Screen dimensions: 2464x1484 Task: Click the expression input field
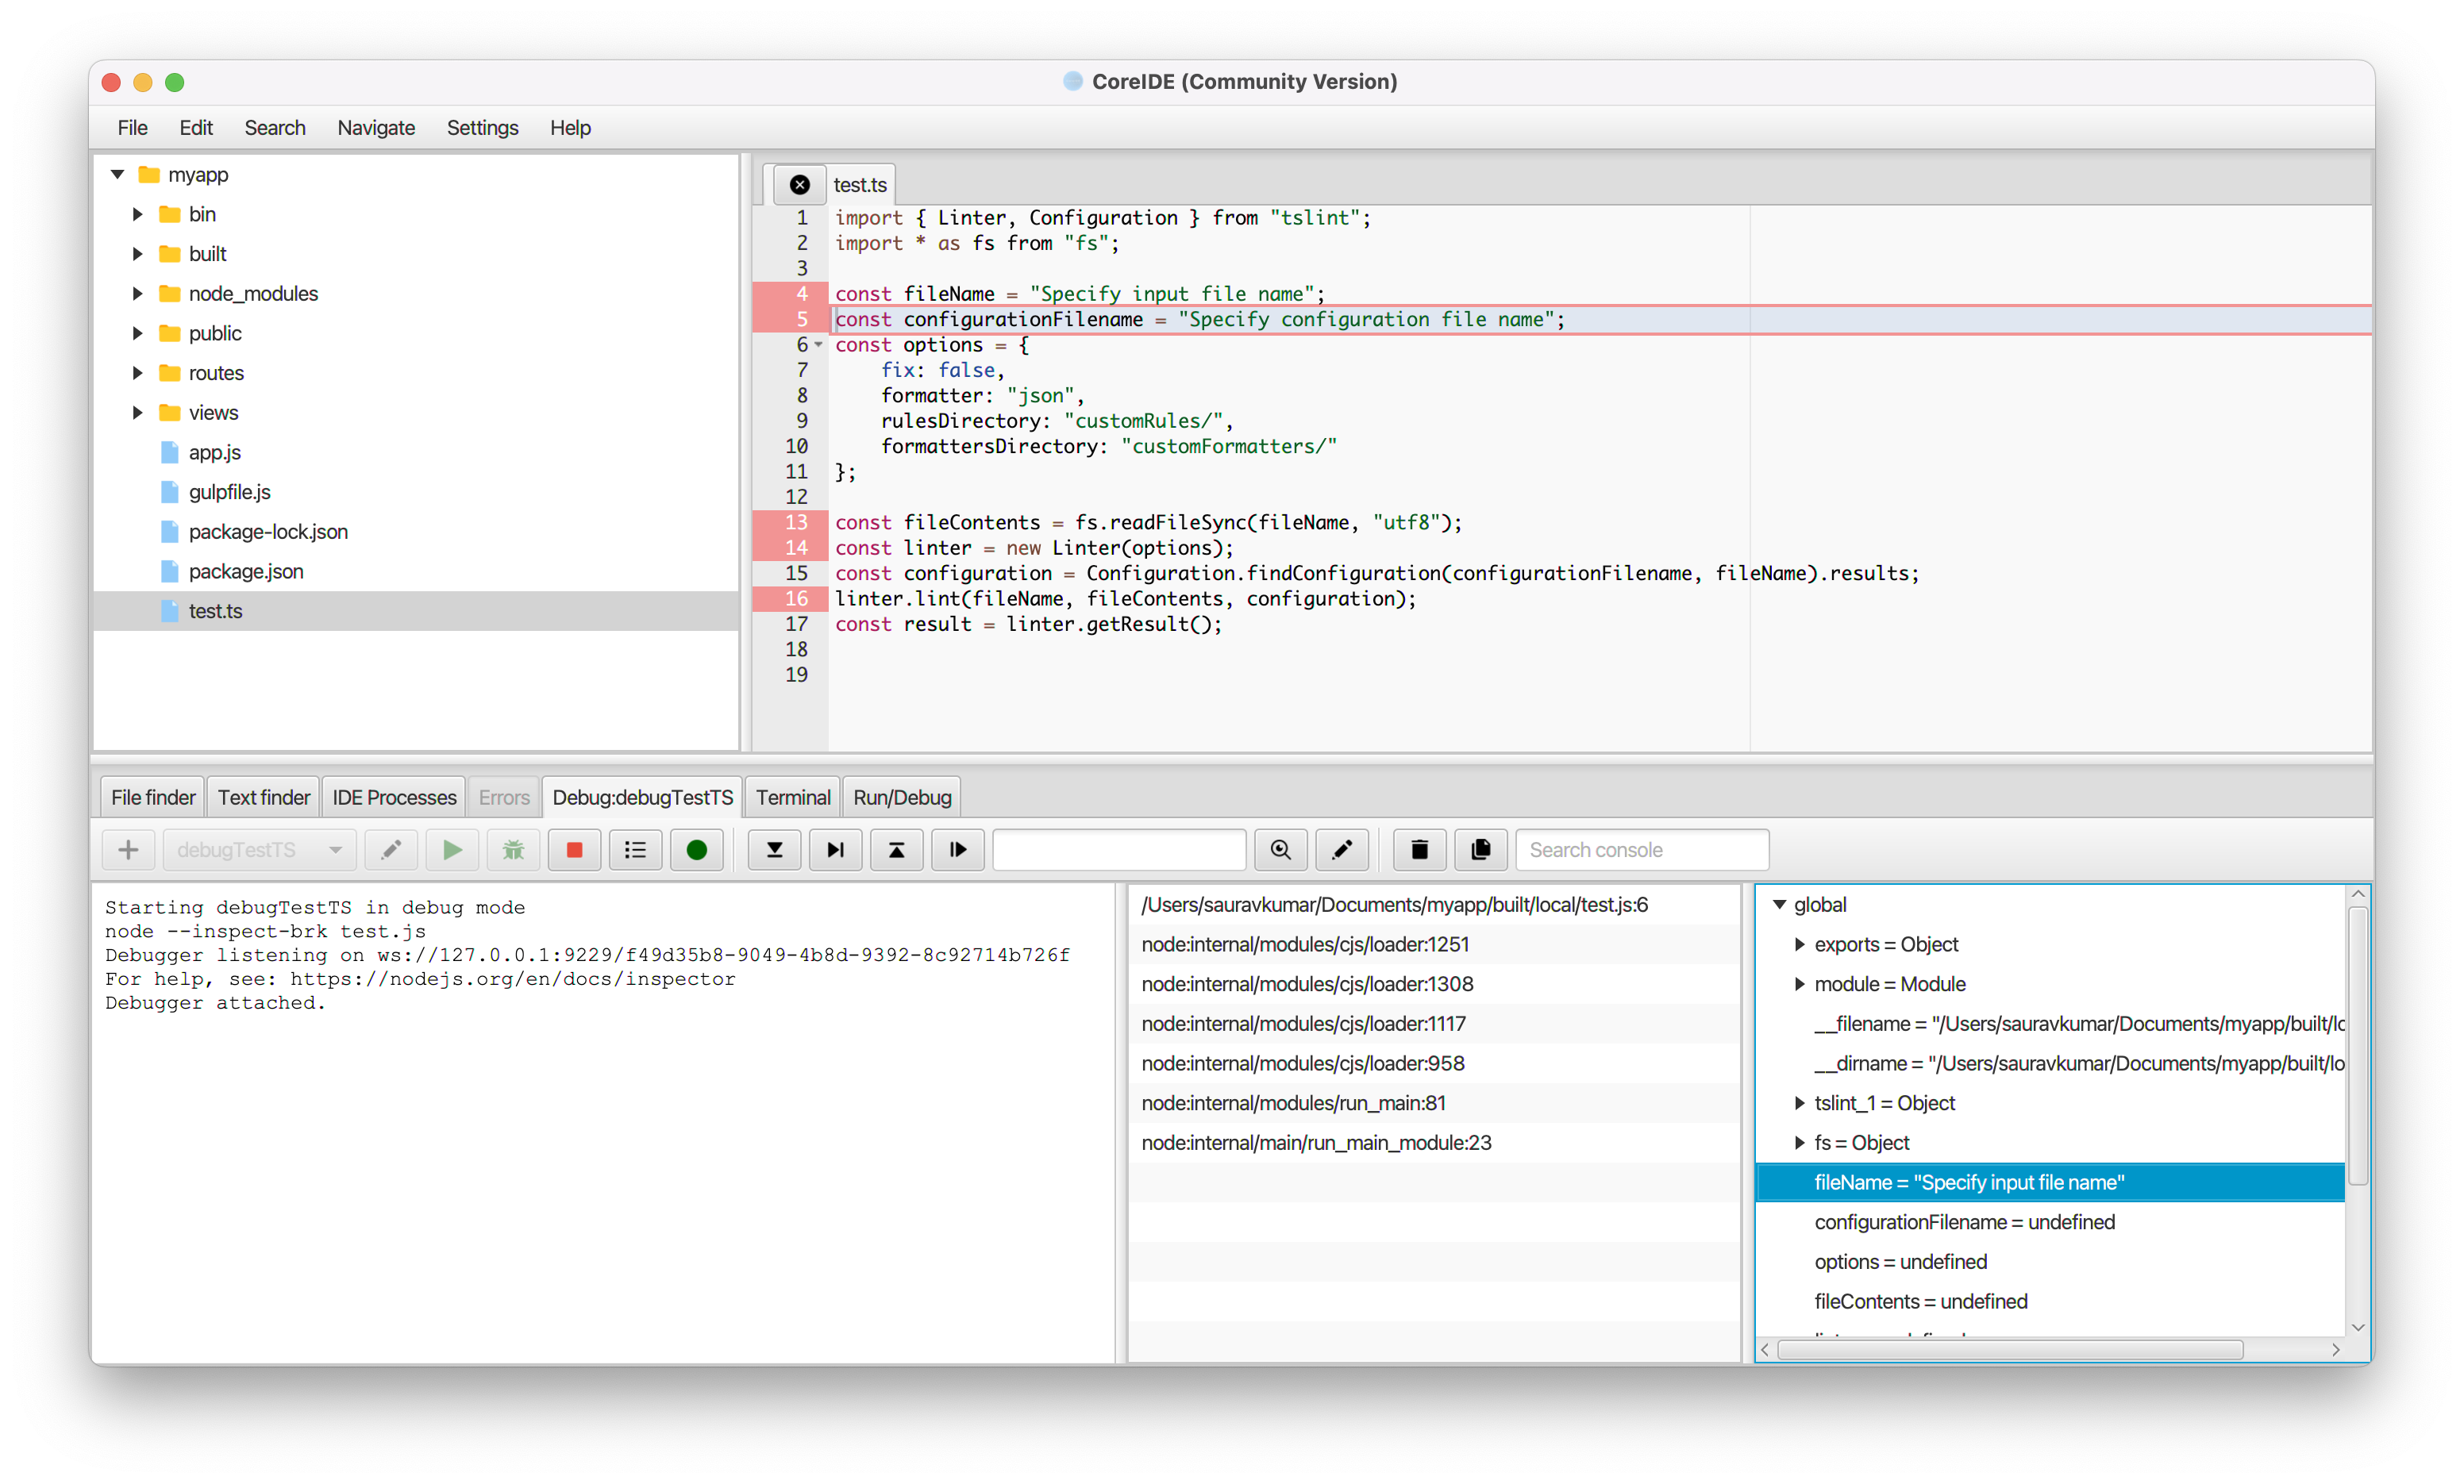(1119, 850)
